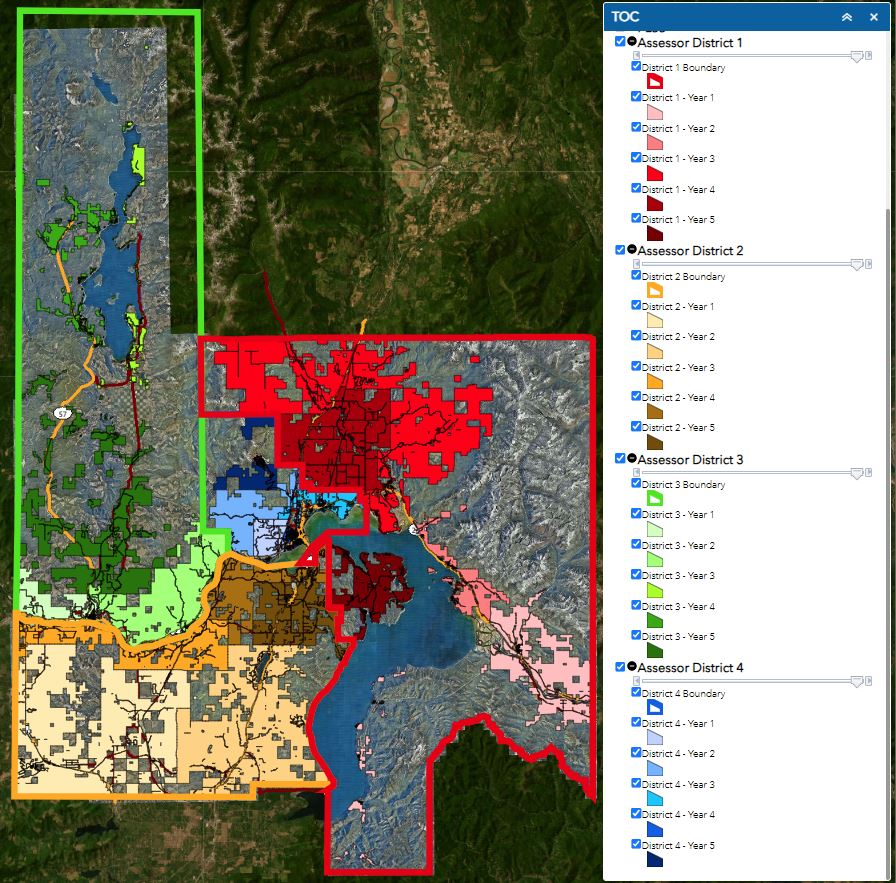Image resolution: width=896 pixels, height=883 pixels.
Task: Close the TOC panel
Action: [874, 16]
